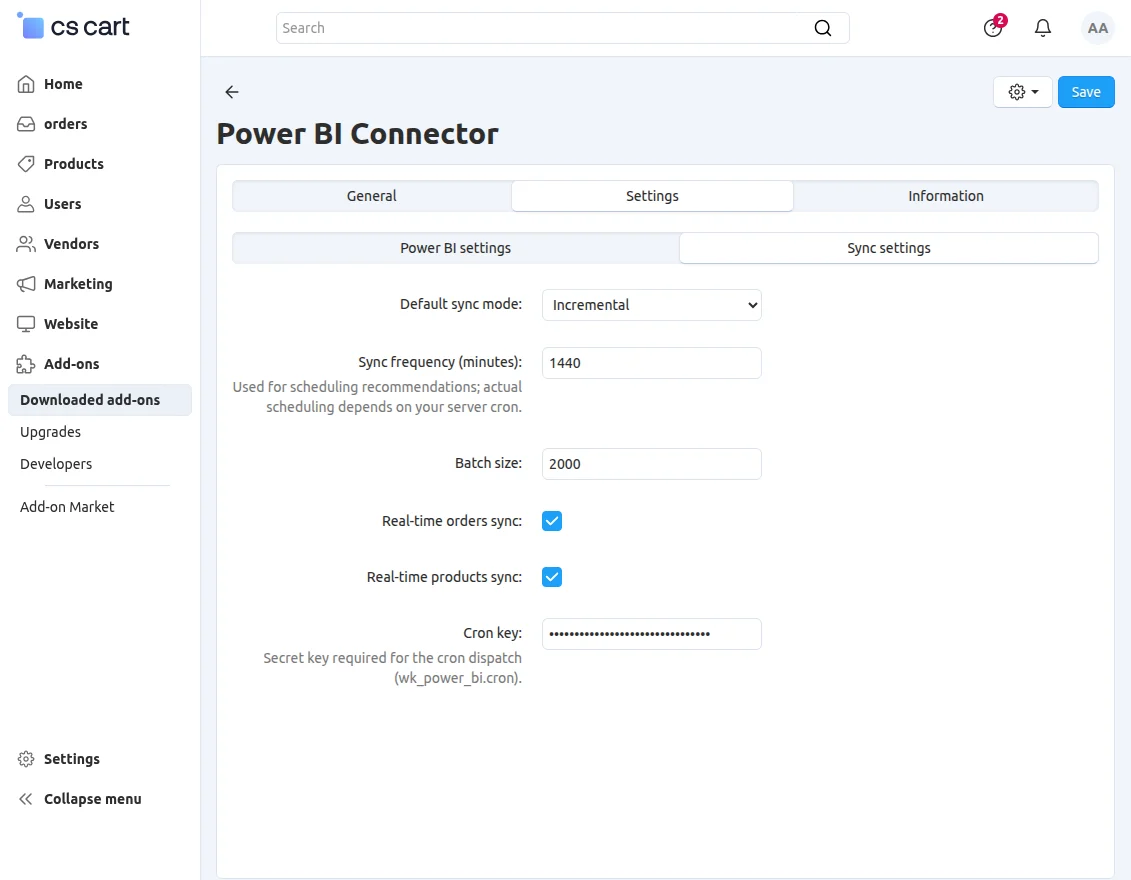Focus the Cron key field
This screenshot has width=1131, height=880.
tap(651, 634)
